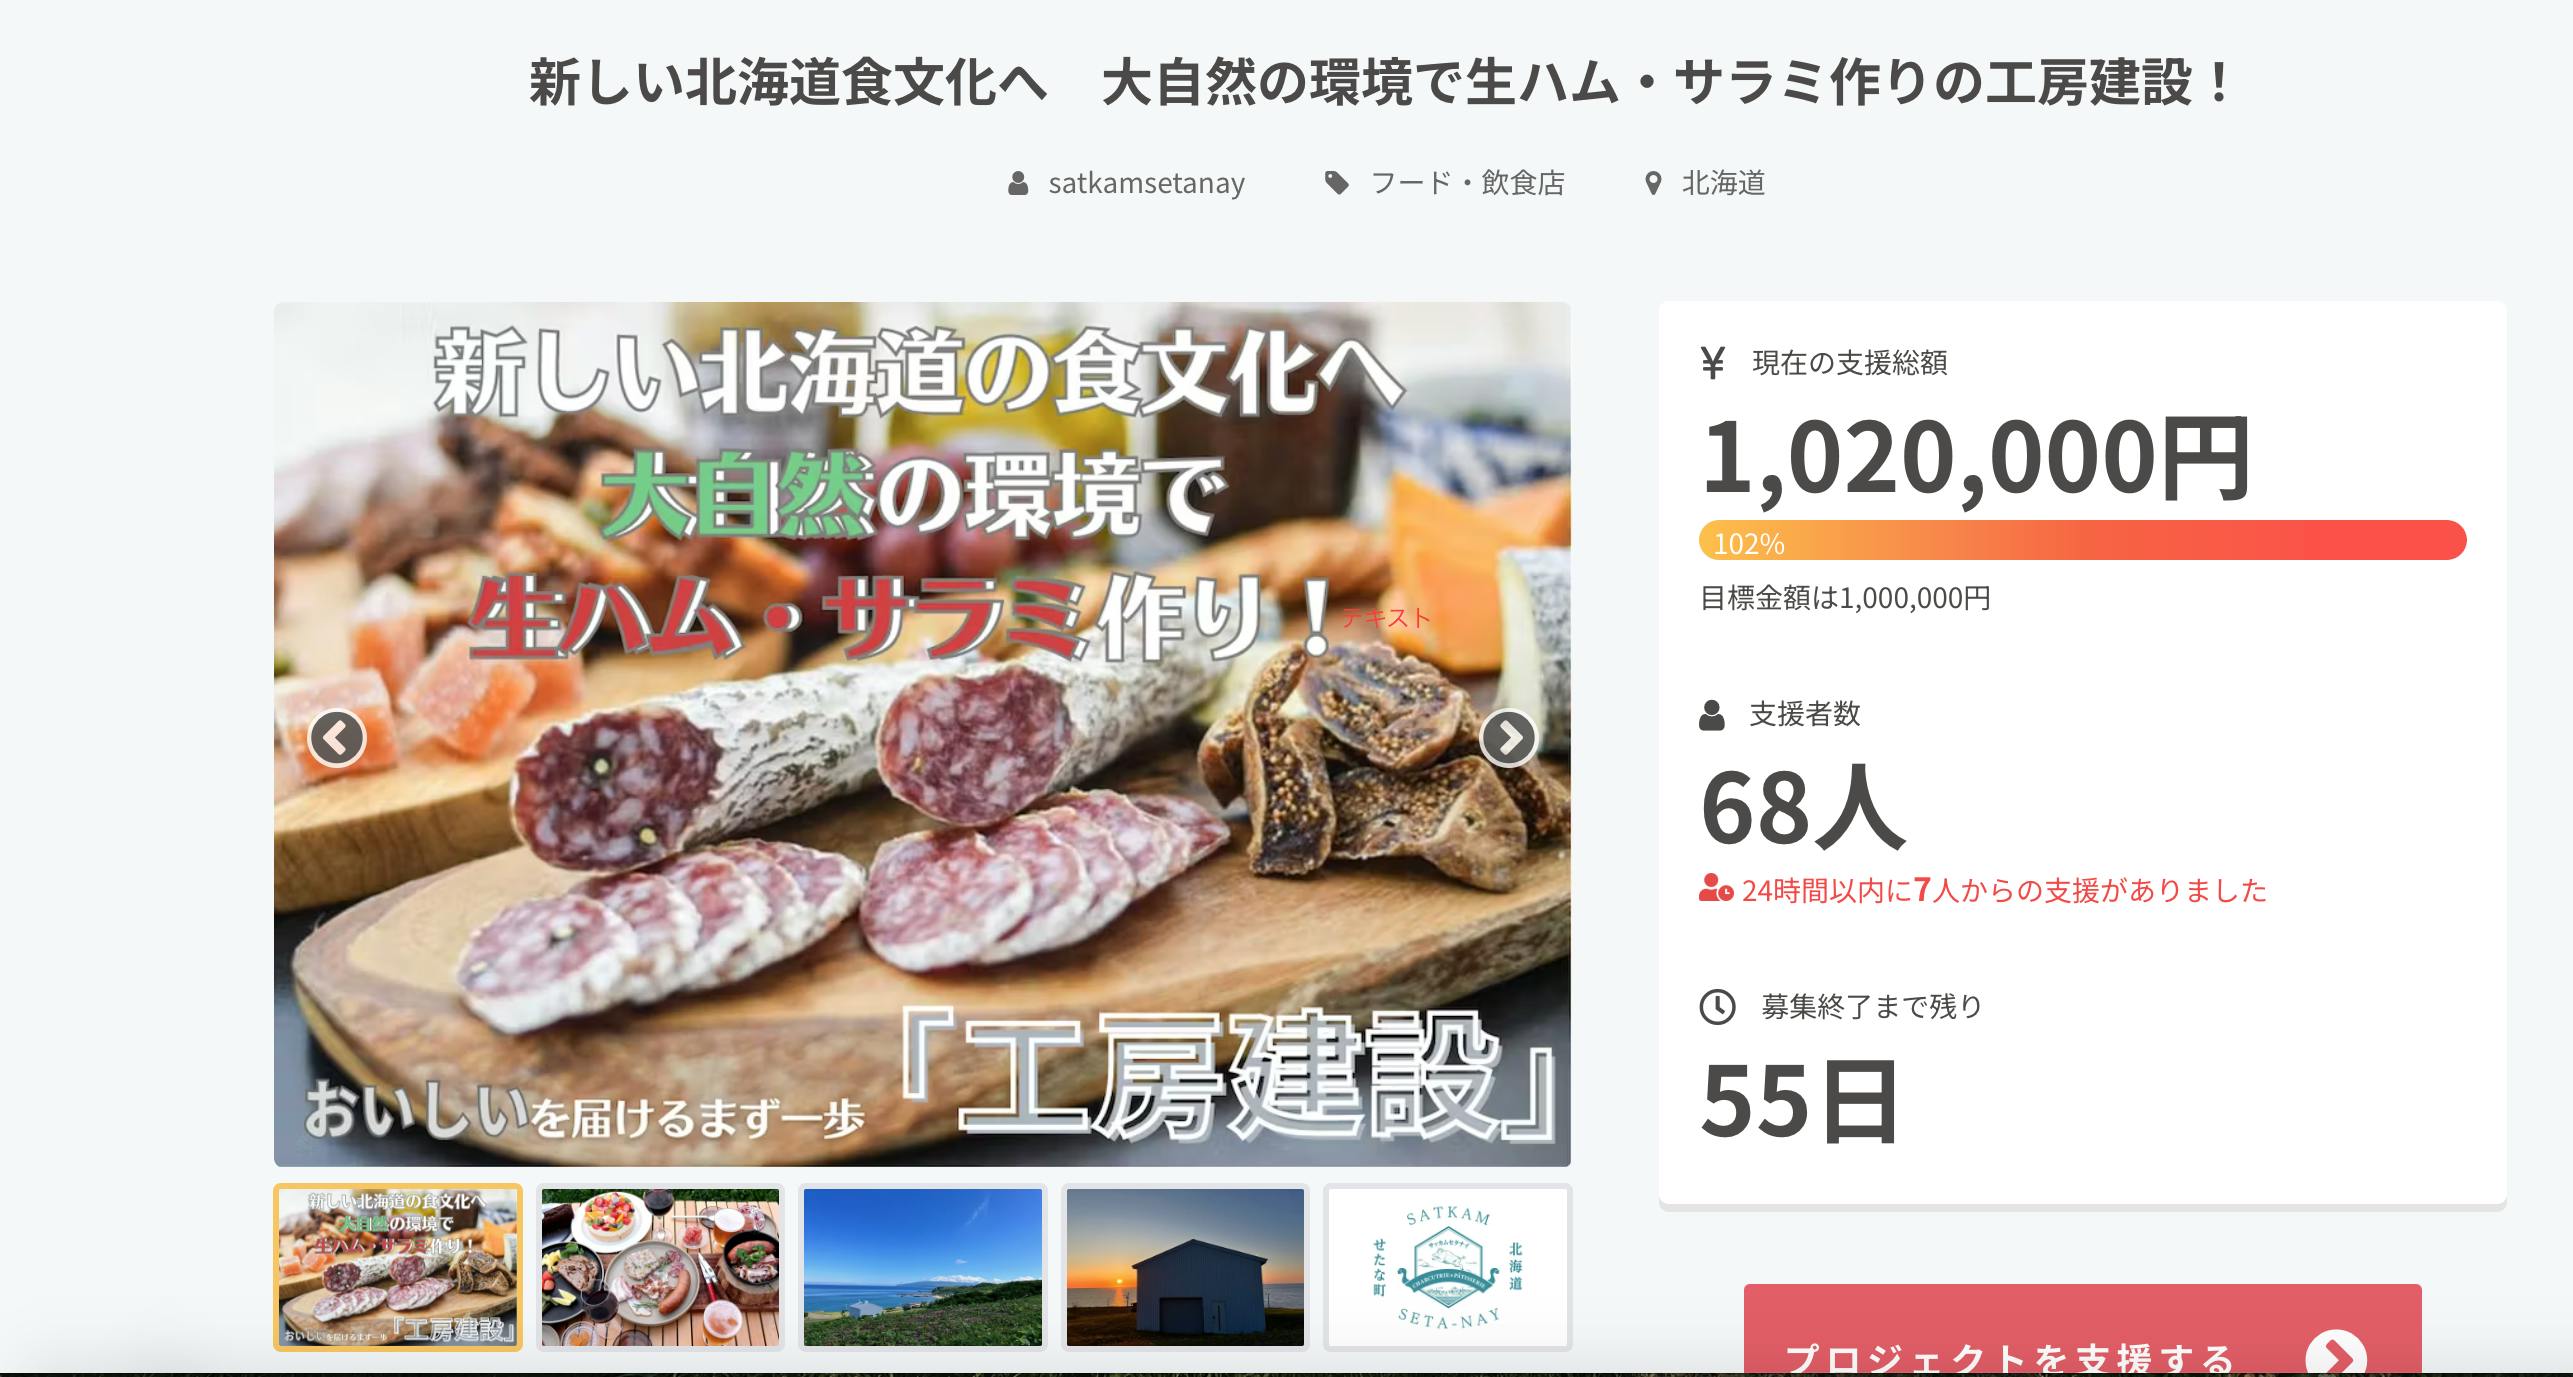
Task: Open the フード・飲食店 category link
Action: point(1467,183)
